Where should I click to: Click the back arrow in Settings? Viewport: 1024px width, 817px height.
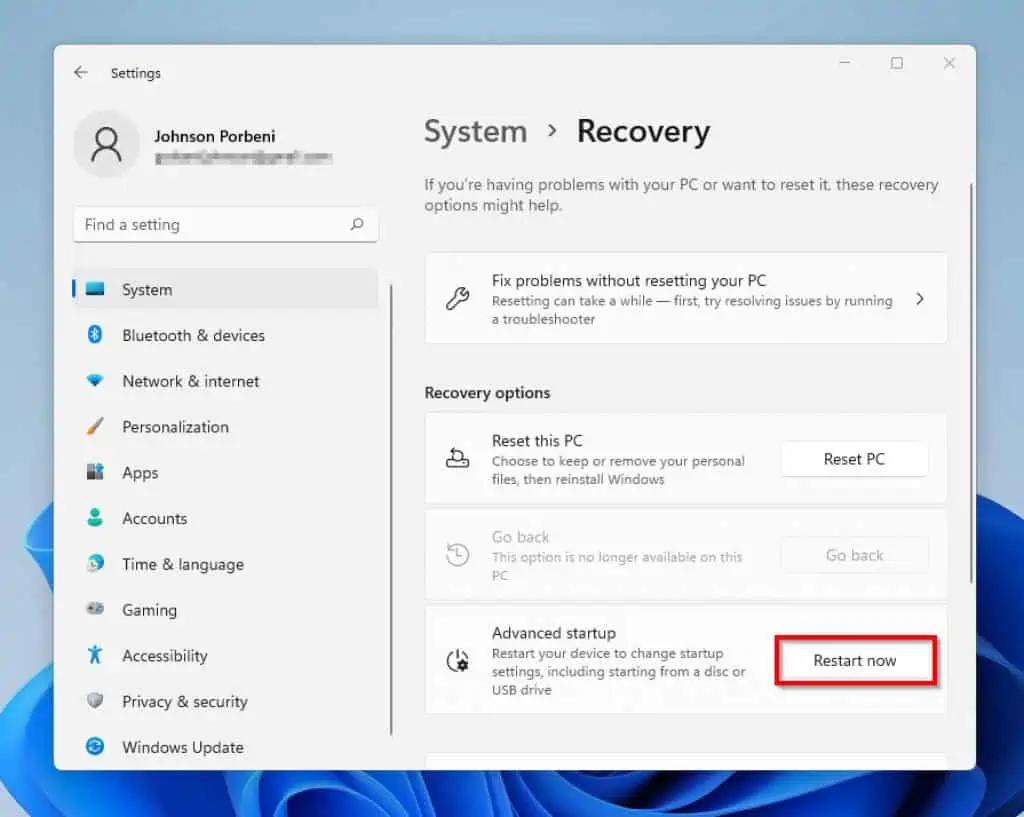tap(81, 73)
